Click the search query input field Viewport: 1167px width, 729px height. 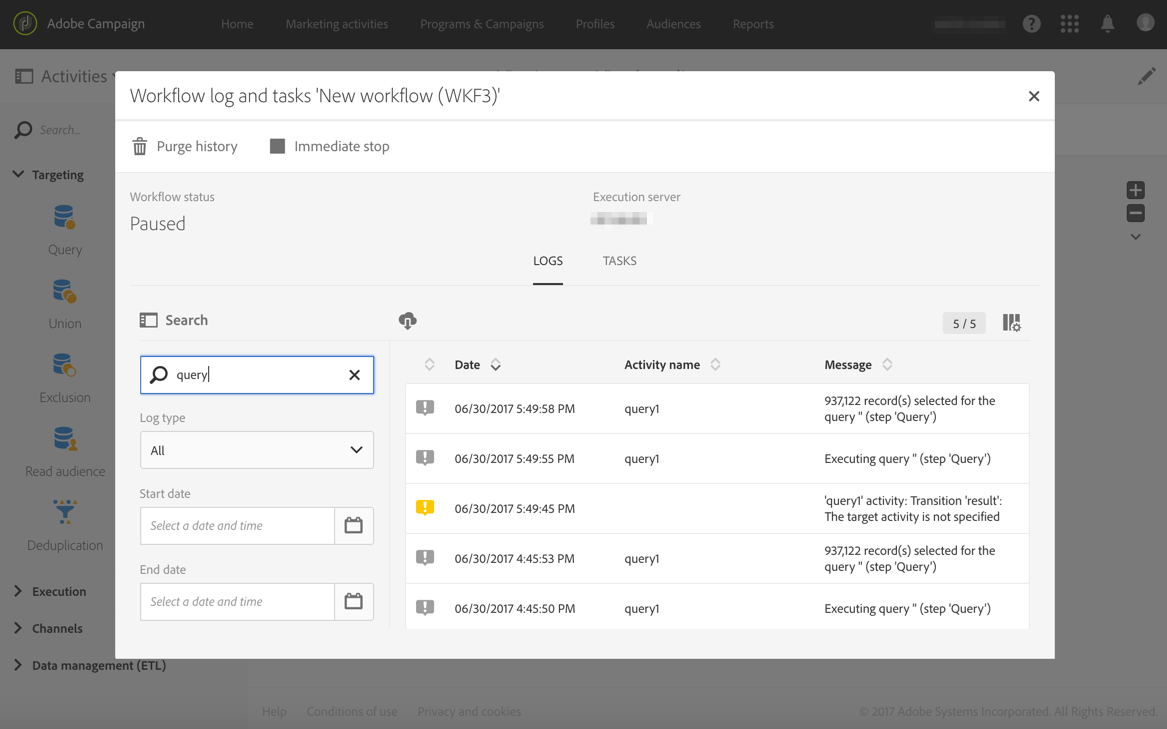(x=255, y=375)
